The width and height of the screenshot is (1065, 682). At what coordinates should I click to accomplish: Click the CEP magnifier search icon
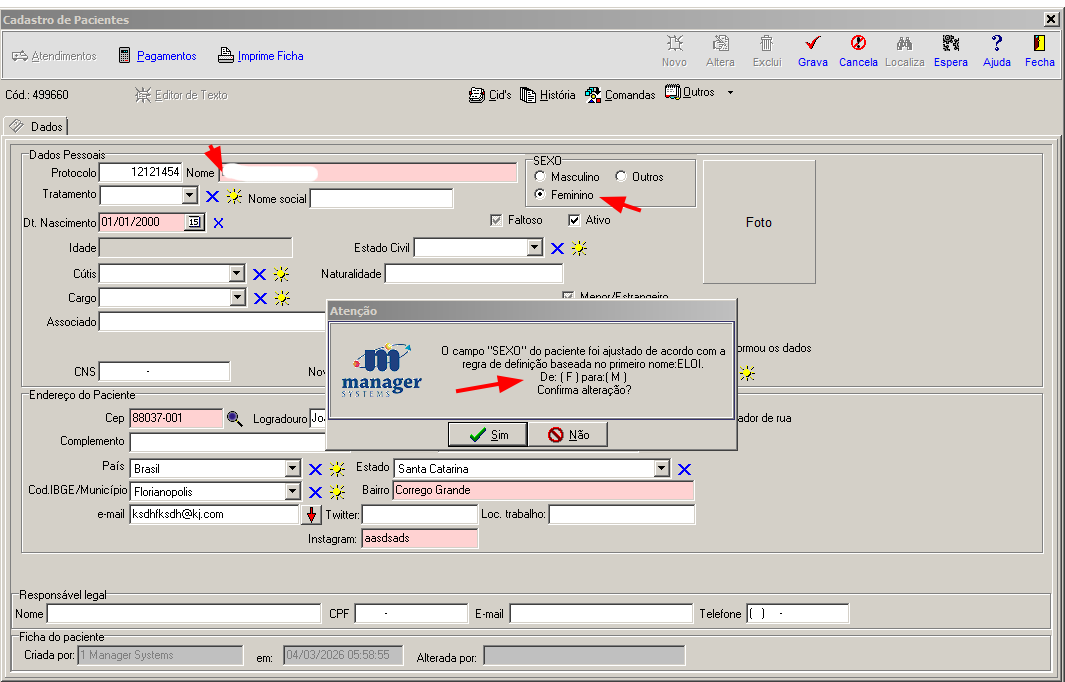point(234,418)
